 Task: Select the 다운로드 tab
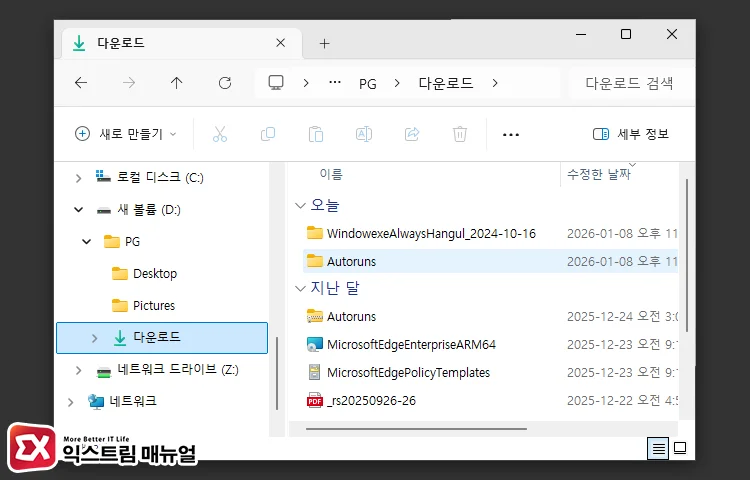(182, 44)
